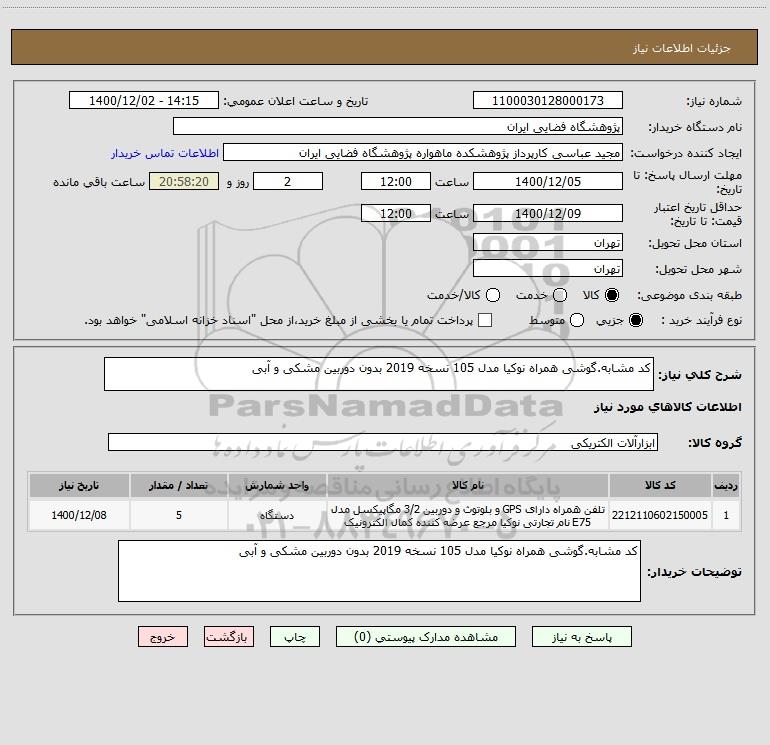The image size is (770, 745).
Task: Click the دستگاه unit cell
Action: point(277,515)
